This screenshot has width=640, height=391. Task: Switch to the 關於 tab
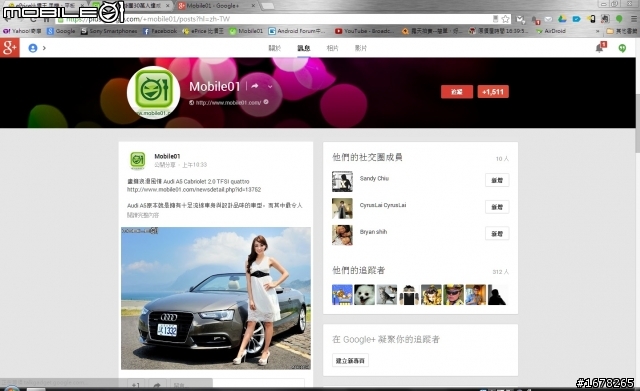pos(275,48)
